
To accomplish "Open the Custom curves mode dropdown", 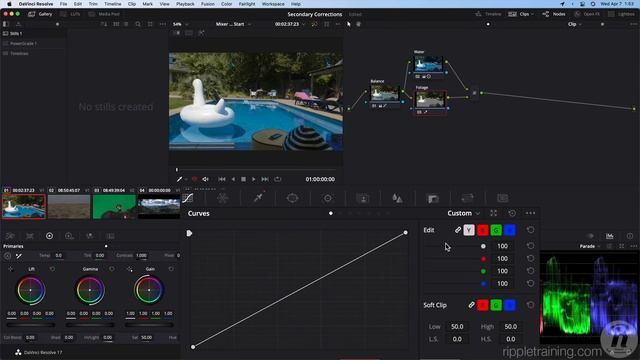I will click(464, 213).
